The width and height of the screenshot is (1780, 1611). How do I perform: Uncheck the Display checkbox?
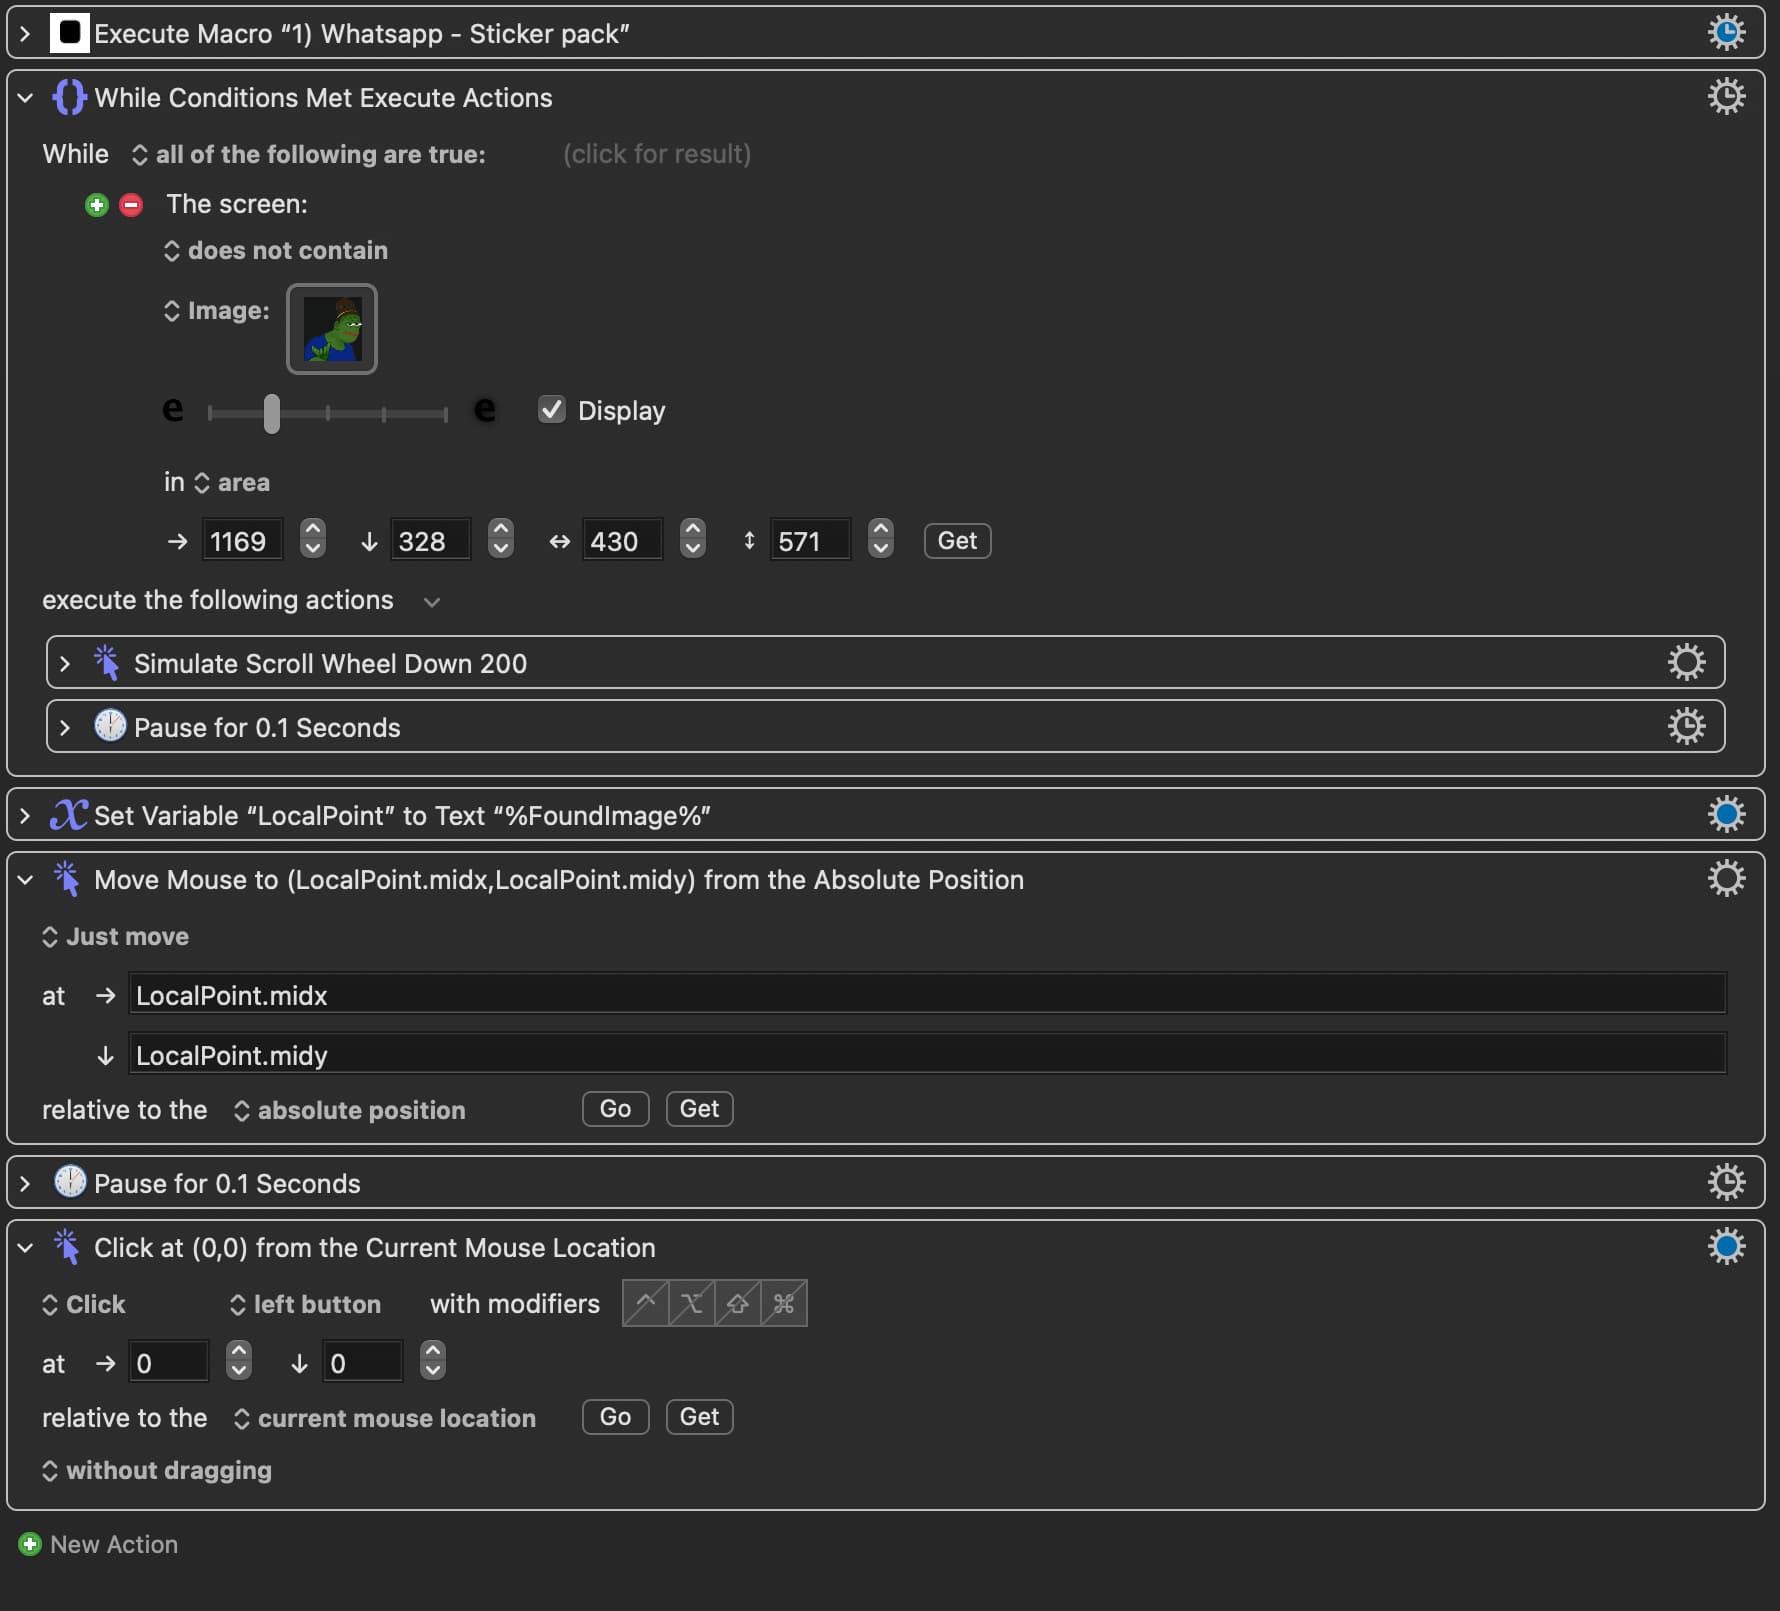click(552, 410)
